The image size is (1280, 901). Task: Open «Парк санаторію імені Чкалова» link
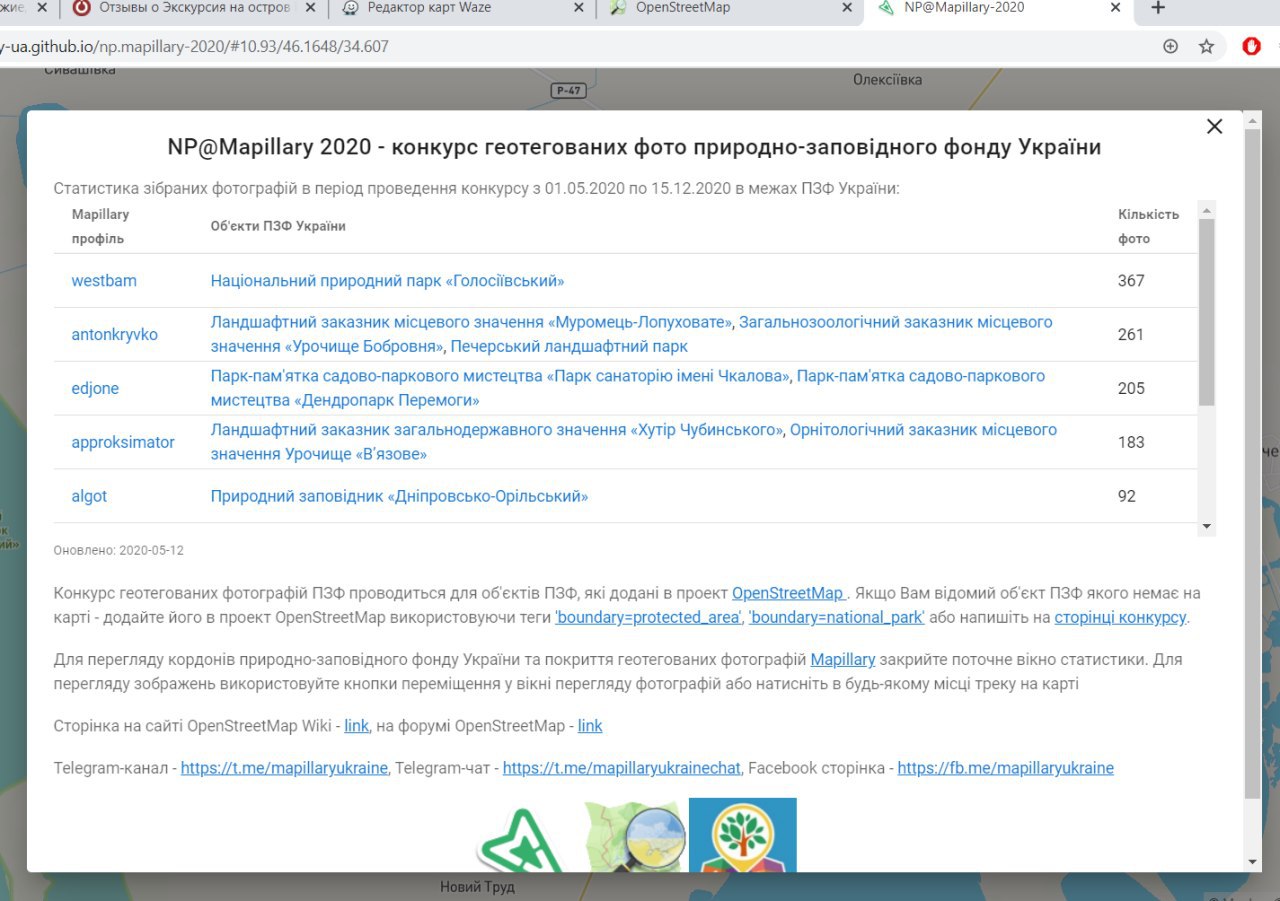tap(501, 376)
